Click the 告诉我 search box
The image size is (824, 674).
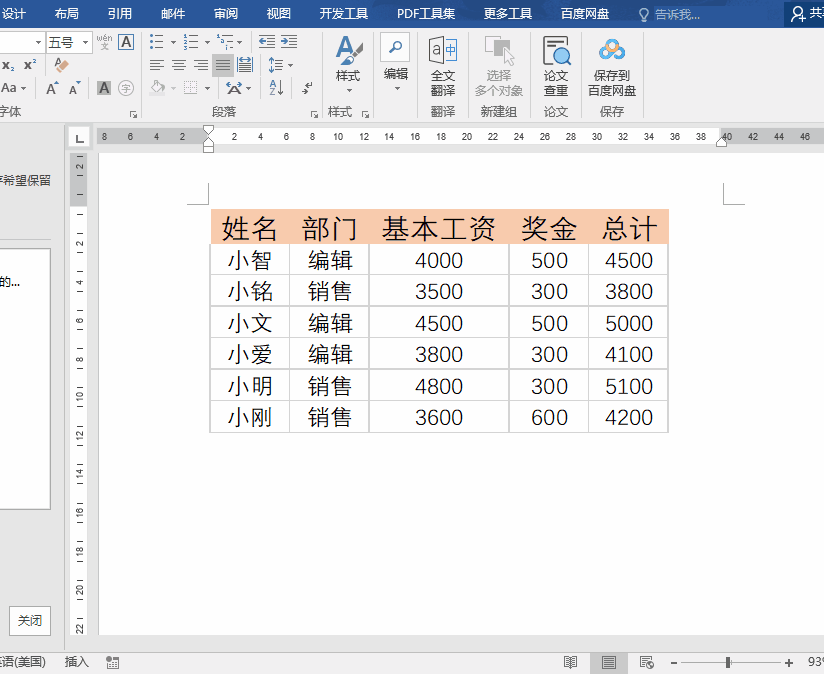(x=669, y=14)
